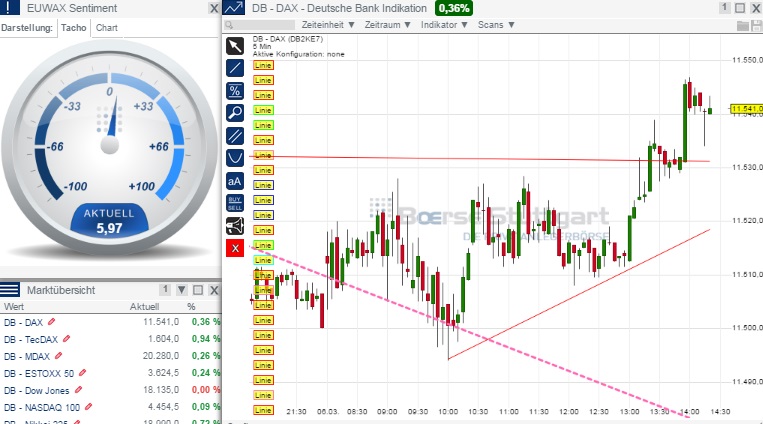This screenshot has height=424, width=763.
Task: Open the Zeitraum dropdown
Action: [x=388, y=25]
